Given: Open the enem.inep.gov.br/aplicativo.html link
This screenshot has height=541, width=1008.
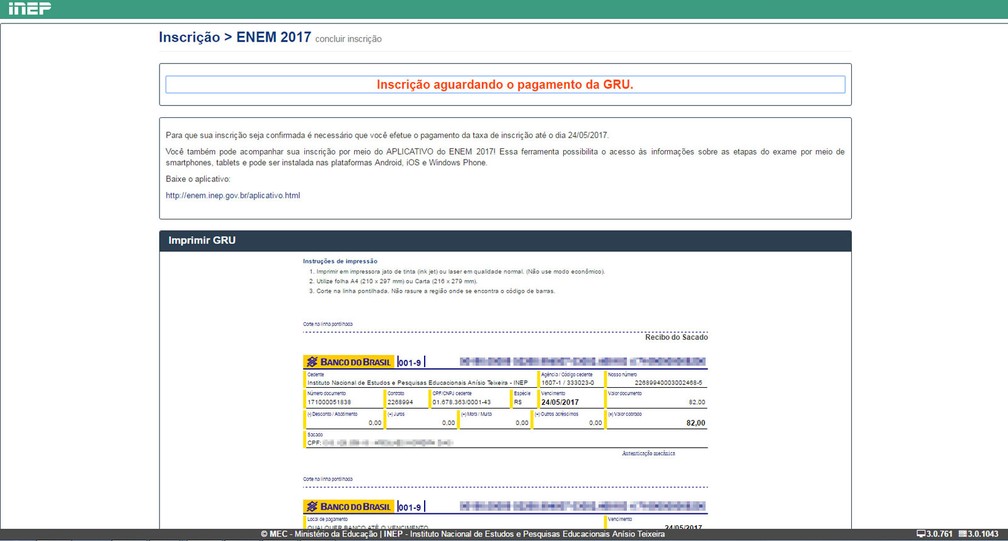Looking at the screenshot, I should tap(232, 195).
